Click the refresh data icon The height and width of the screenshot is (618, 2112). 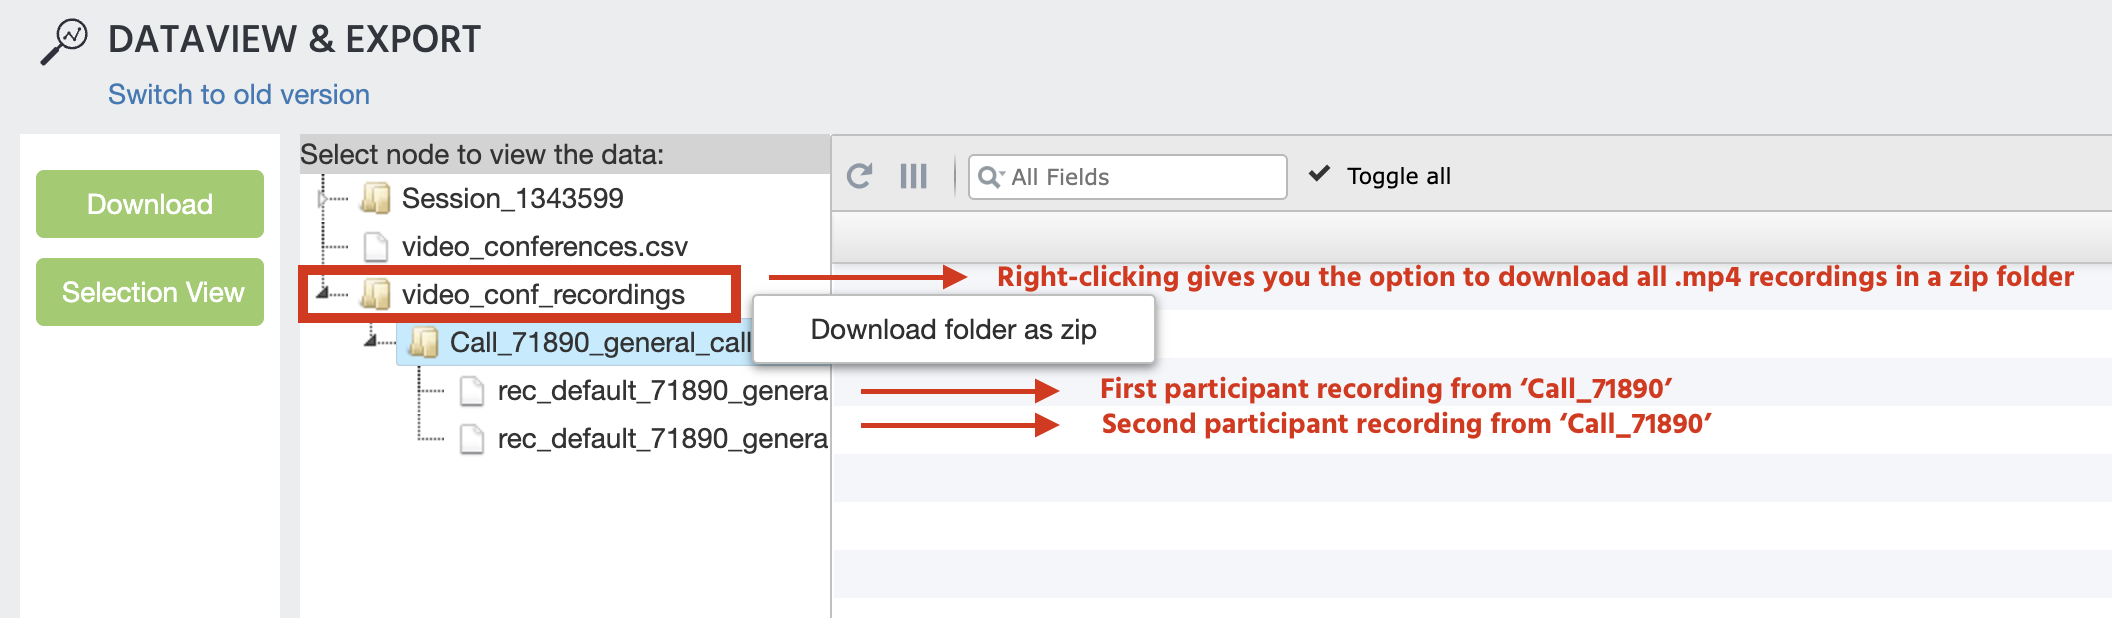[x=859, y=176]
